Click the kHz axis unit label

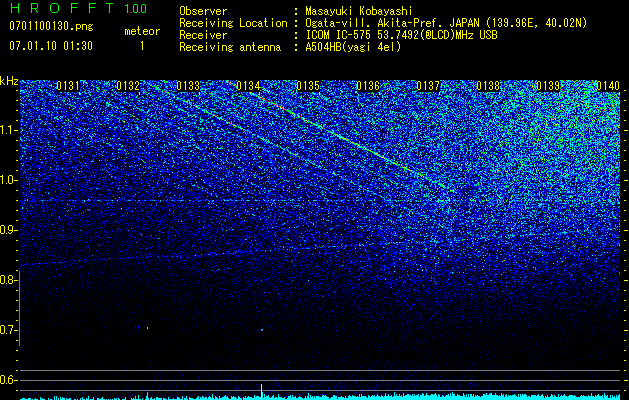coord(9,81)
